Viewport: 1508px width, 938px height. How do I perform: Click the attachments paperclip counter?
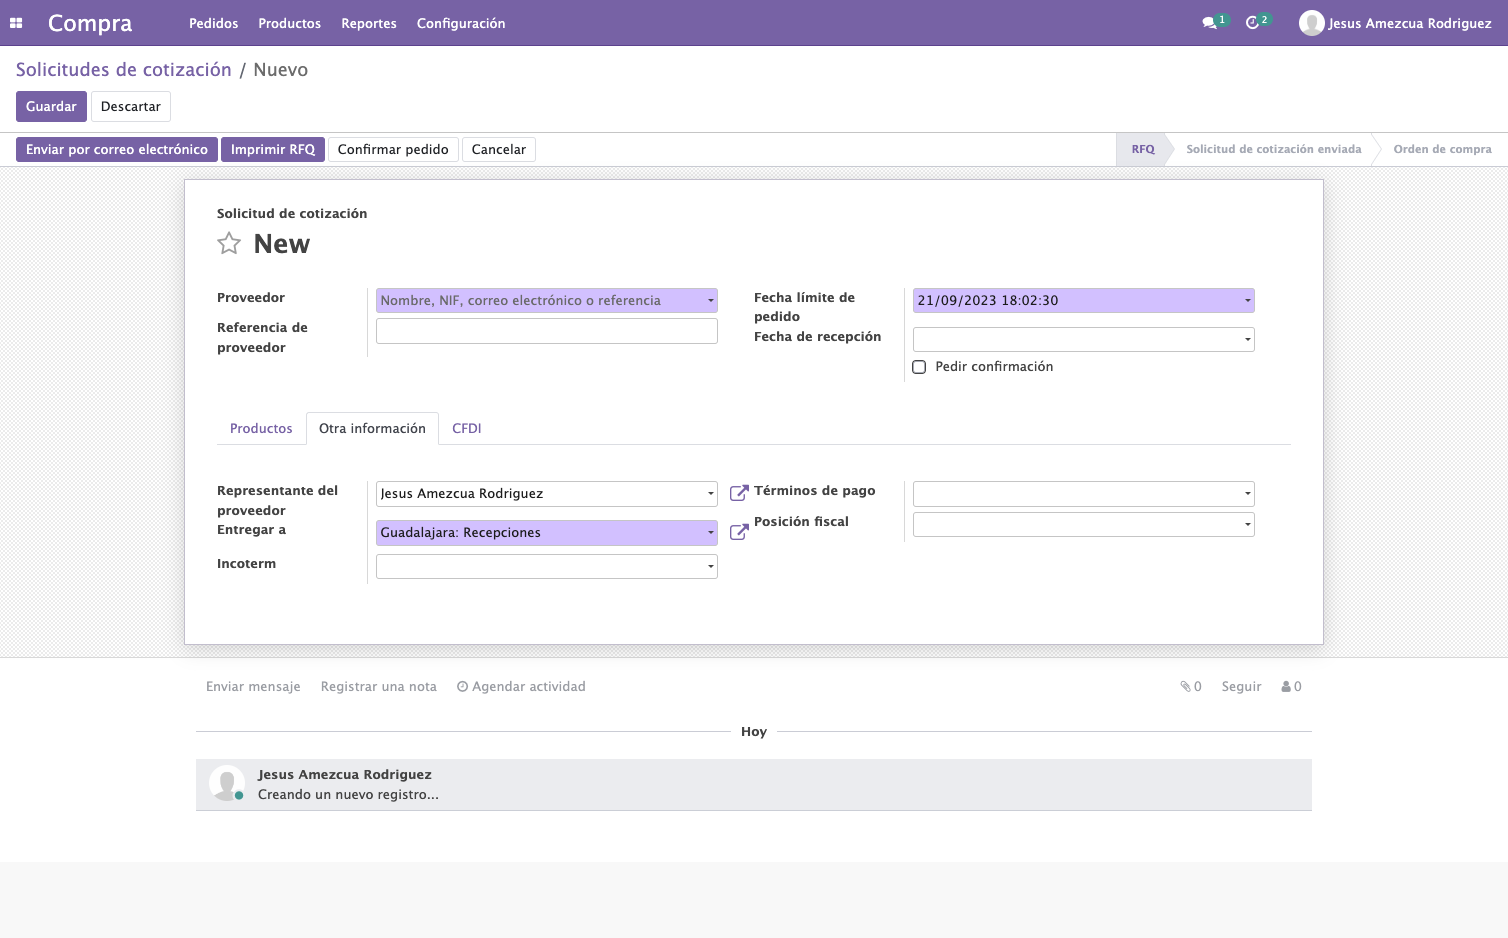click(x=1190, y=686)
